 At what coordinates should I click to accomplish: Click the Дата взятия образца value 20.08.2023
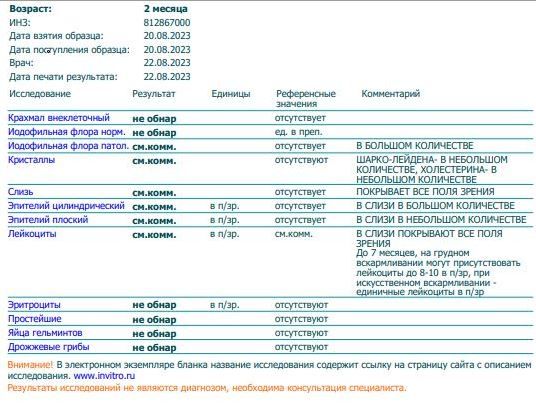pyautogui.click(x=167, y=36)
